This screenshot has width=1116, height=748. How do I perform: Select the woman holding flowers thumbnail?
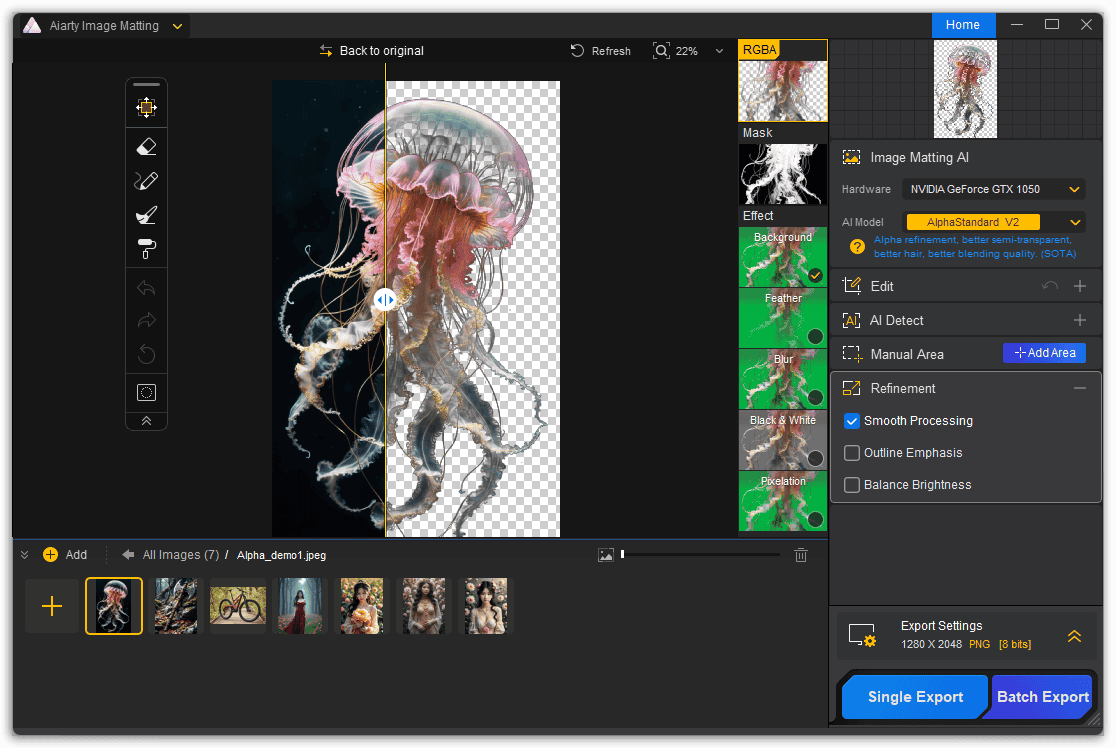coord(362,606)
